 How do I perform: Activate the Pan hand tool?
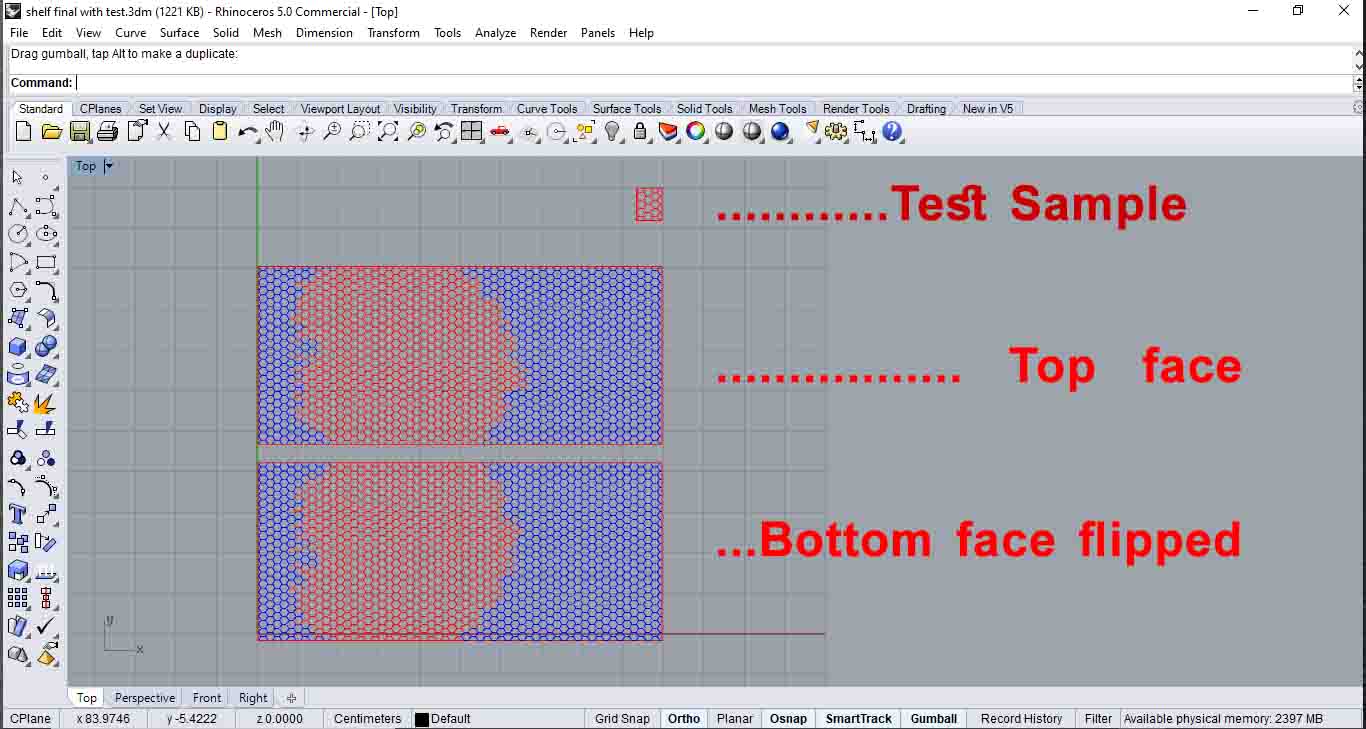[276, 131]
